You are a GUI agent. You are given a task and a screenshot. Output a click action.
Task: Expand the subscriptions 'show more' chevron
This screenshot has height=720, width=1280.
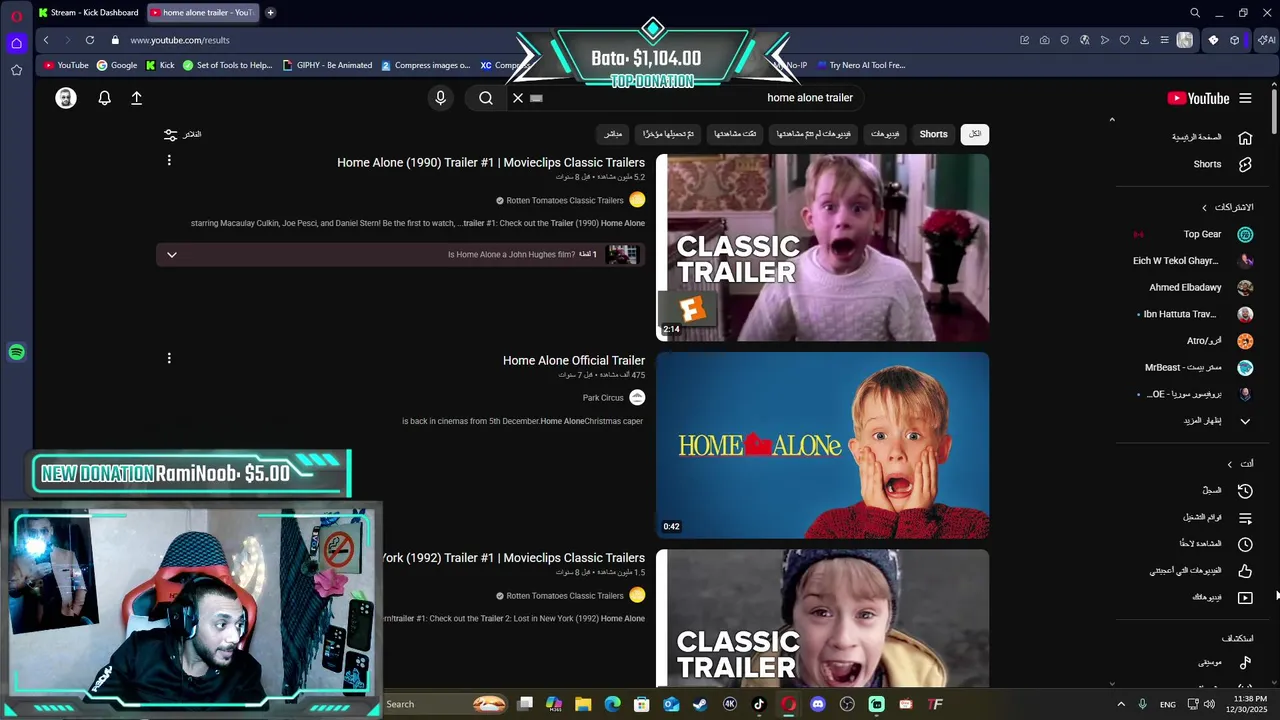tap(1245, 421)
